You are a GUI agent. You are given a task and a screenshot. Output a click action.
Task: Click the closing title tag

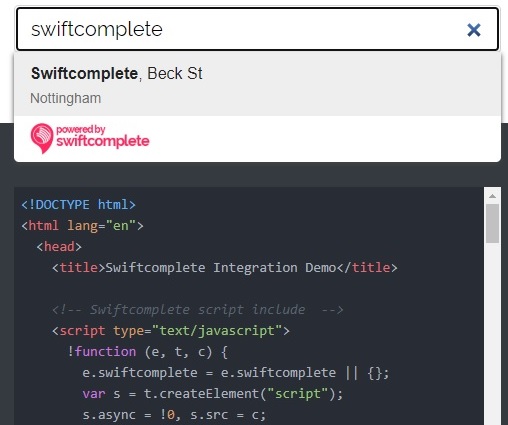pos(367,268)
